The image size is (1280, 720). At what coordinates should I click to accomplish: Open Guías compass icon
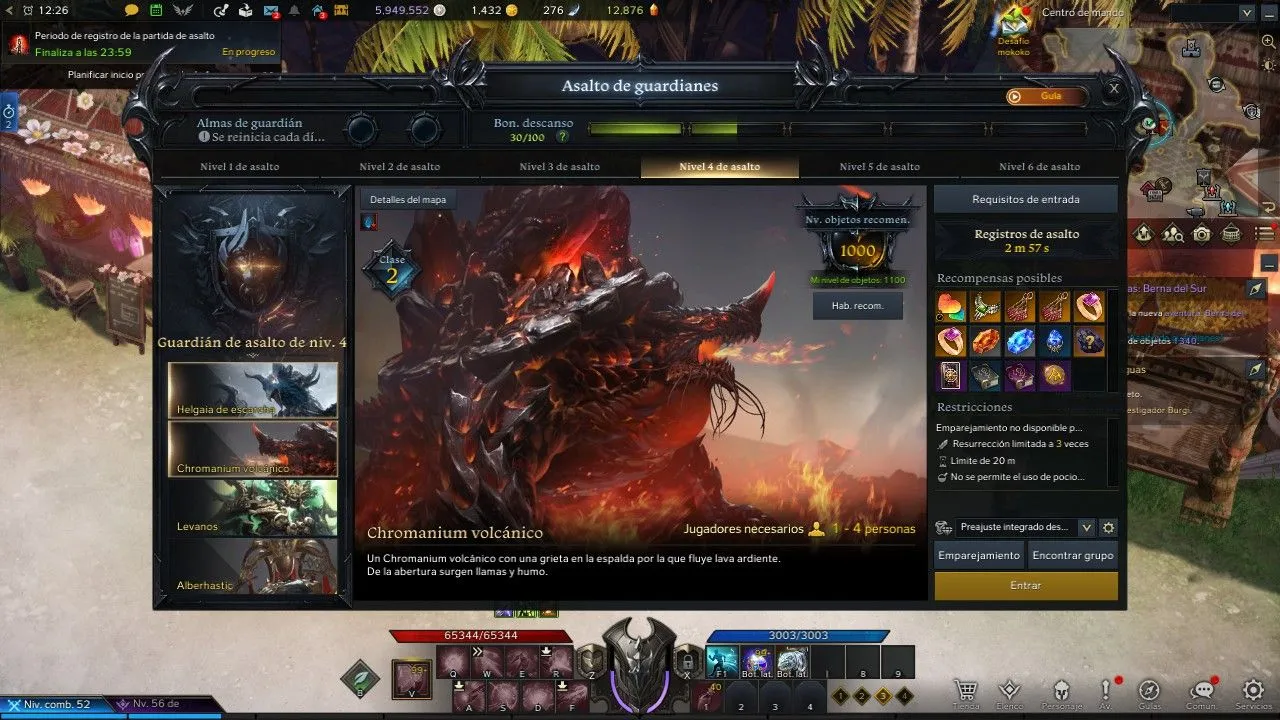tap(1149, 691)
